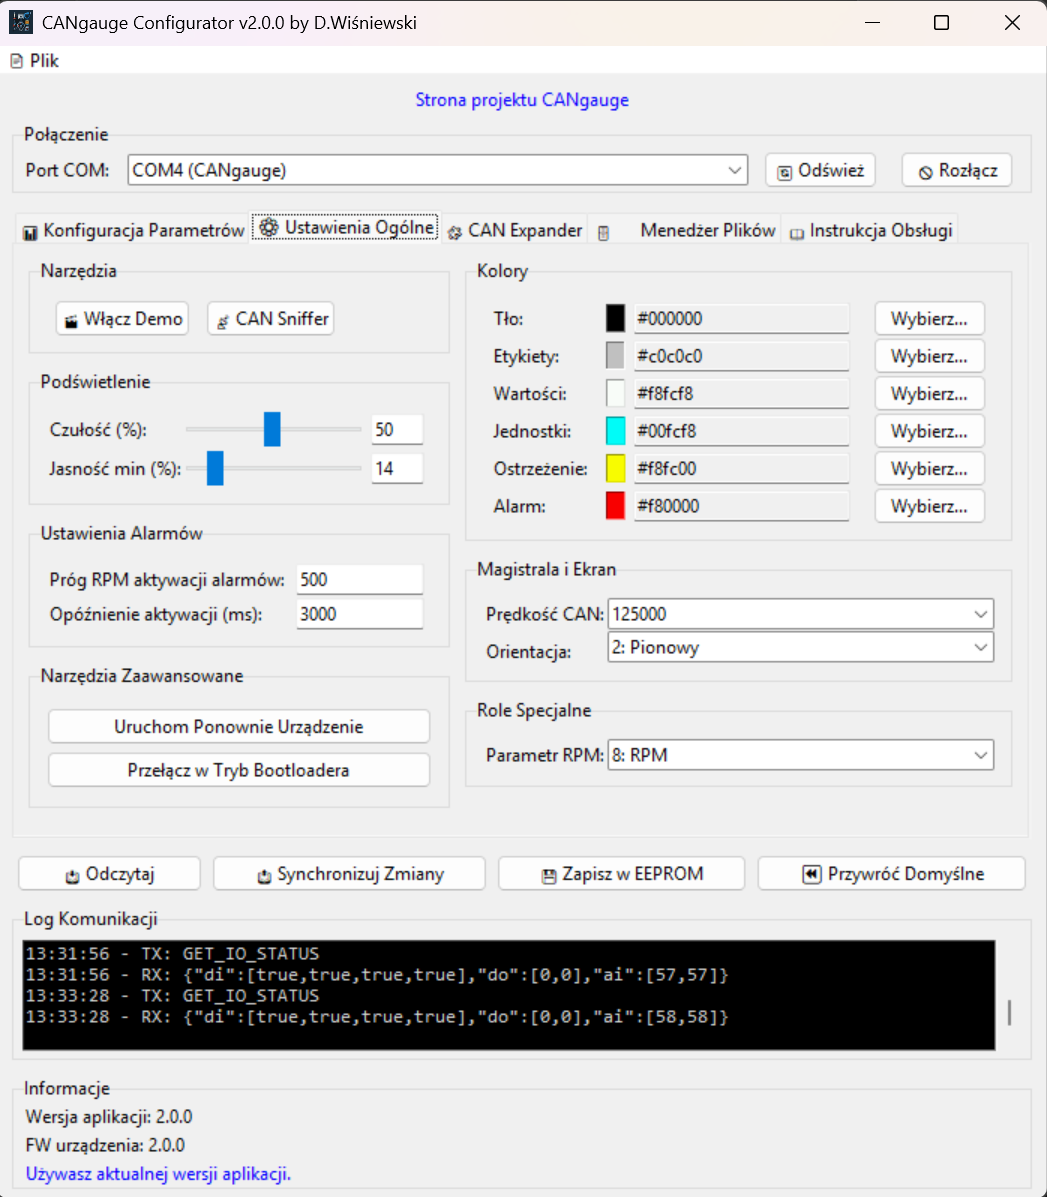1047x1197 pixels.
Task: Click Wybierz button for Jednostki color
Action: 929,431
